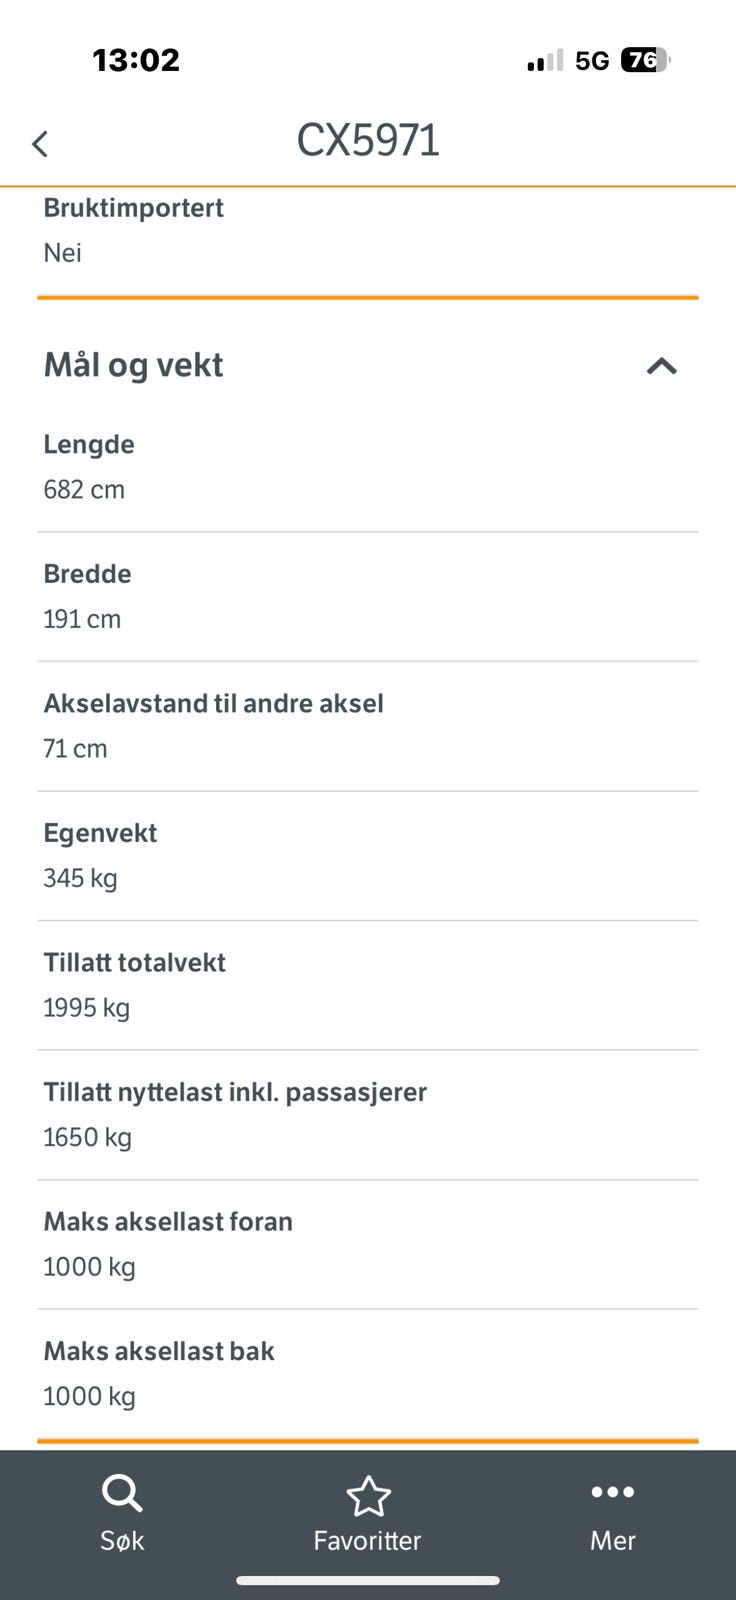The height and width of the screenshot is (1600, 736).
Task: Select the Bredde 191 cm value
Action: (x=82, y=619)
